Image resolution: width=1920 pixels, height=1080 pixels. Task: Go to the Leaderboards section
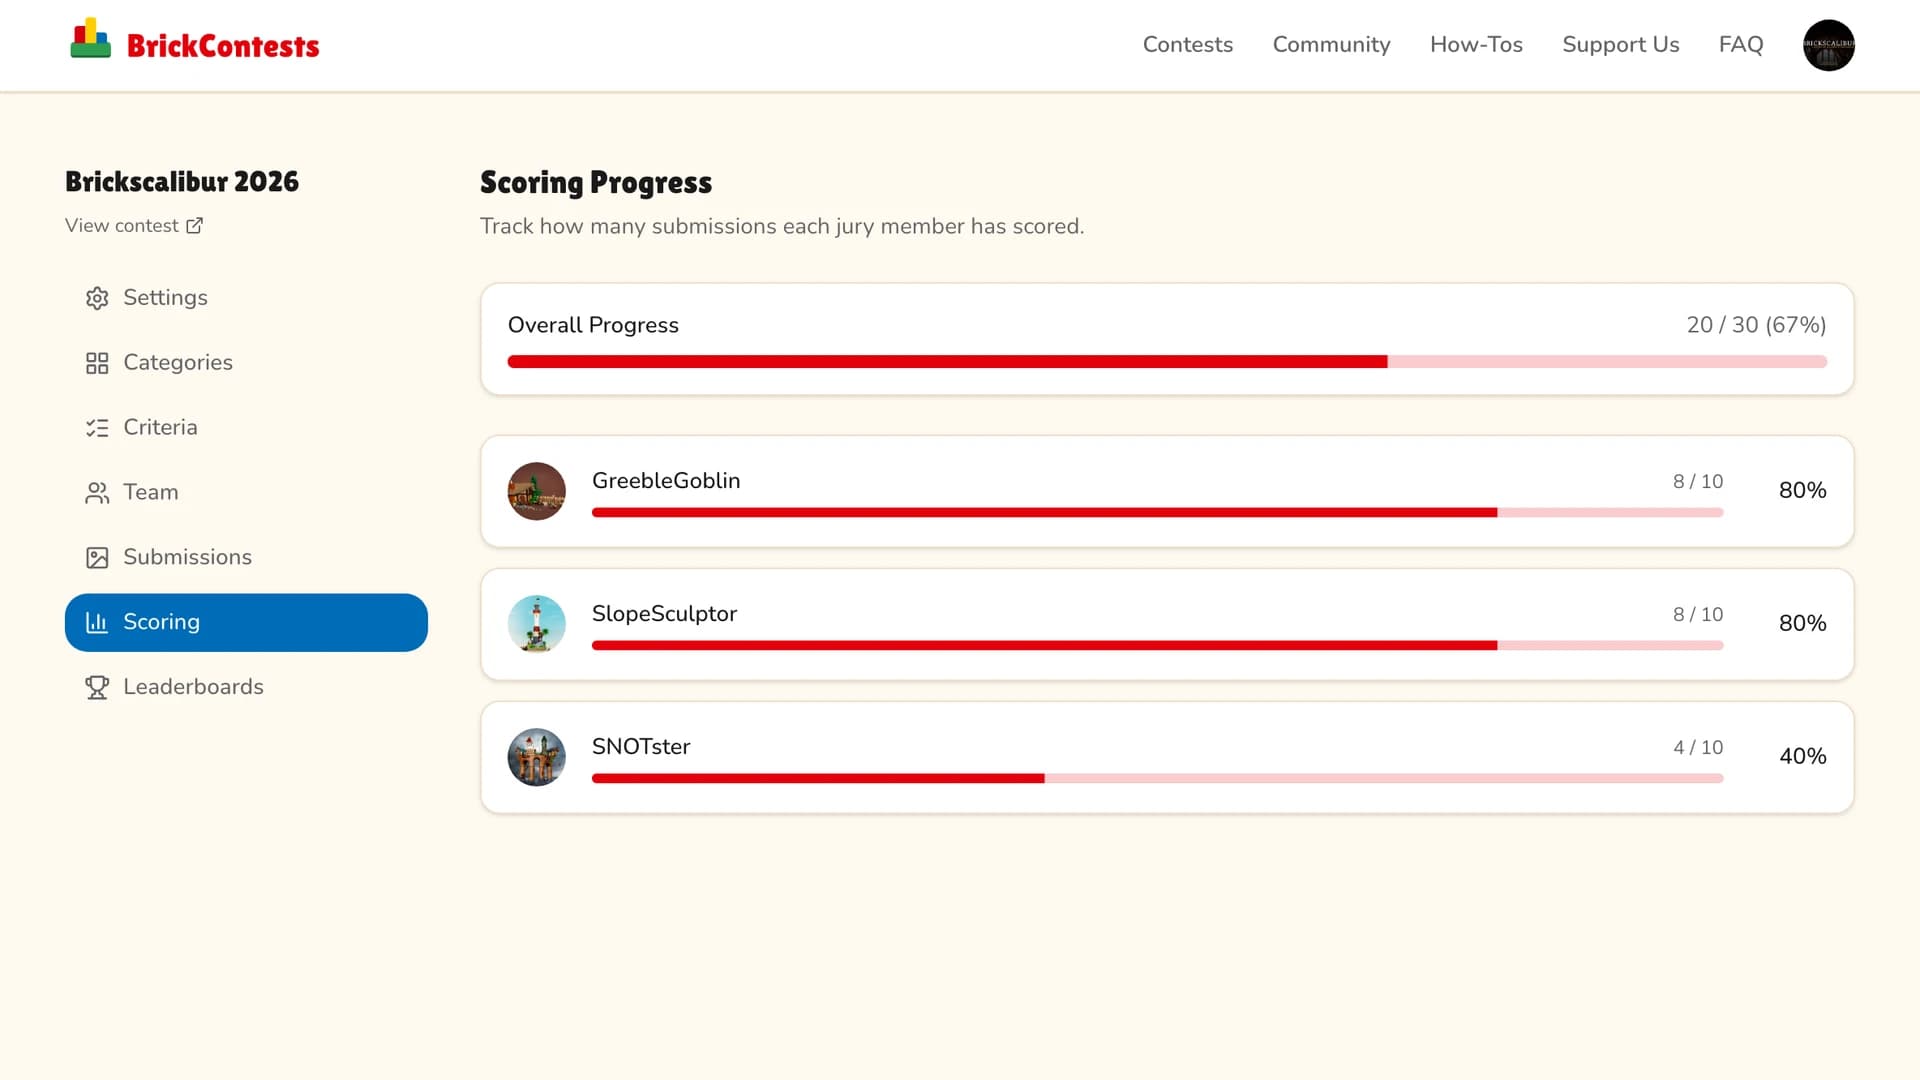coord(246,687)
